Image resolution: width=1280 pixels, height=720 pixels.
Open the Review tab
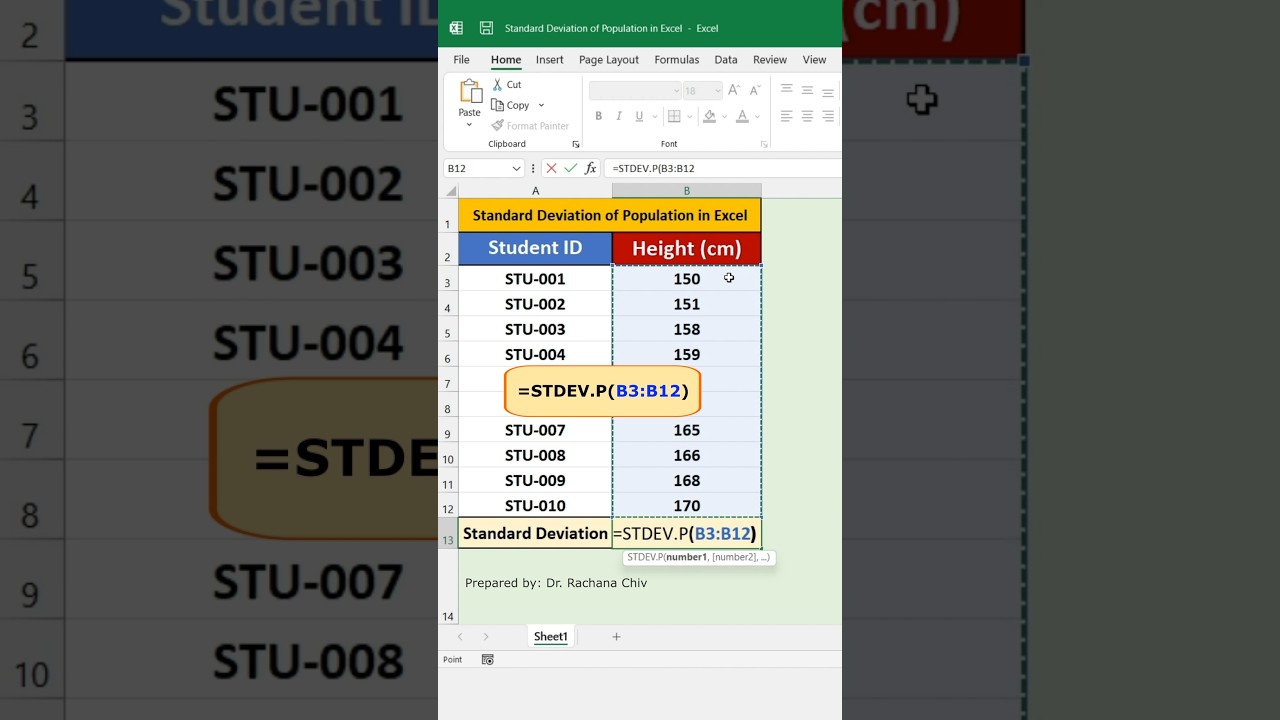pos(770,60)
